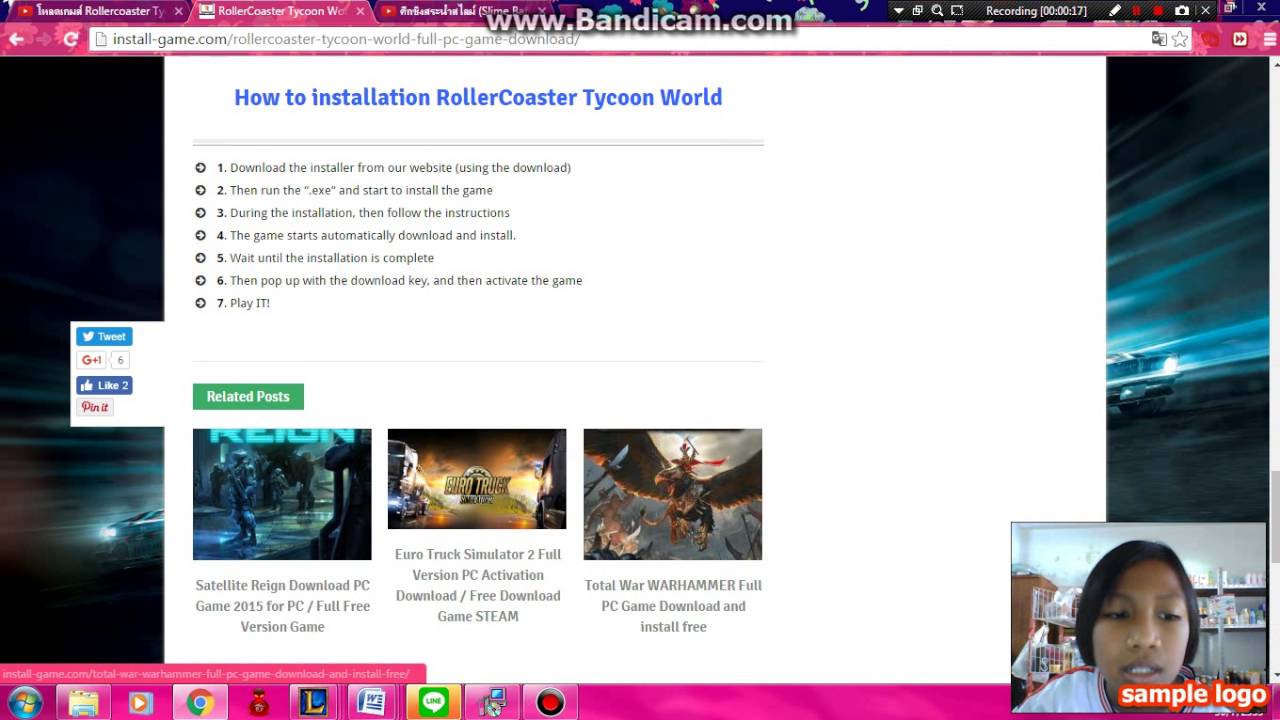Open Microsoft Word from the taskbar
Viewport: 1280px width, 720px height.
click(x=372, y=703)
